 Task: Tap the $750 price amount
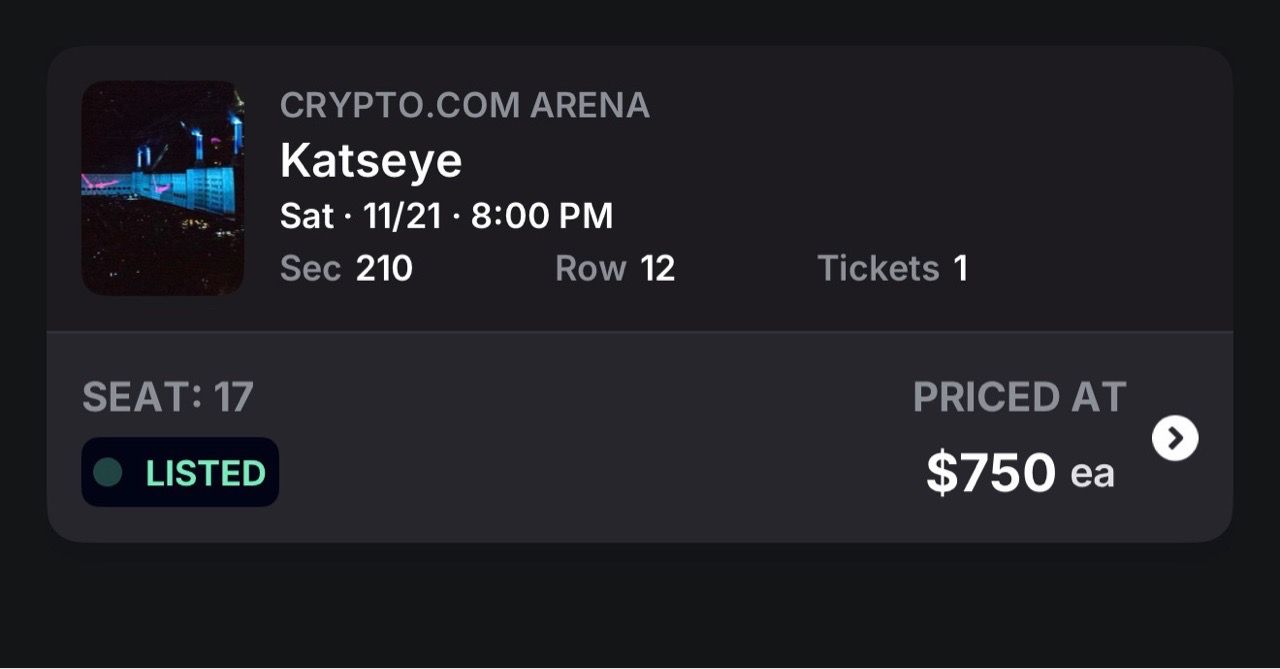click(x=991, y=472)
